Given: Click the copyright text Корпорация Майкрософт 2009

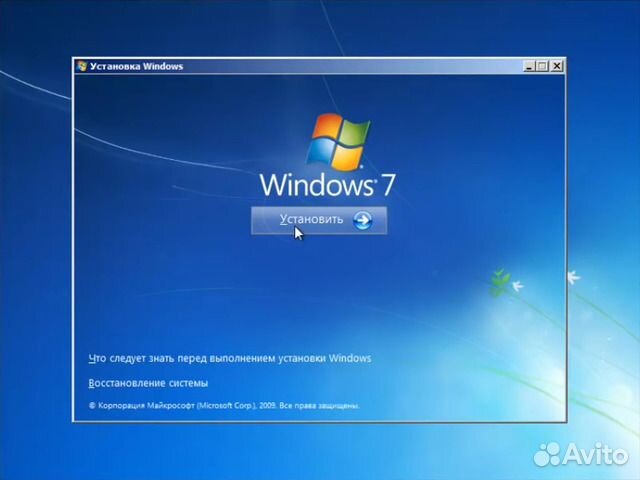Looking at the screenshot, I should 224,406.
